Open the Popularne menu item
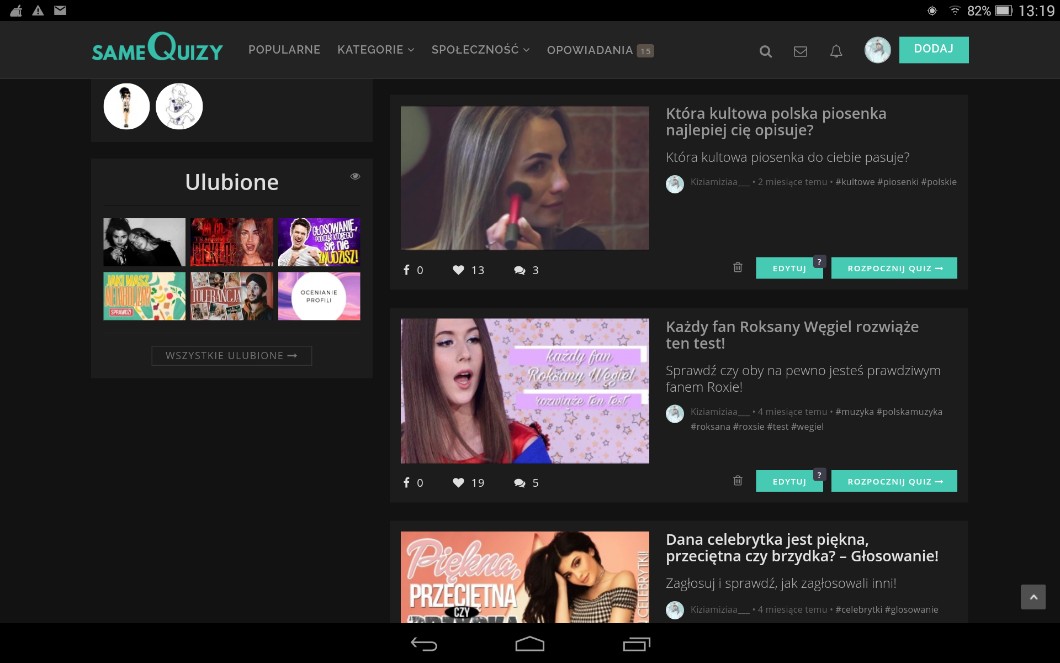The width and height of the screenshot is (1060, 663). (284, 50)
